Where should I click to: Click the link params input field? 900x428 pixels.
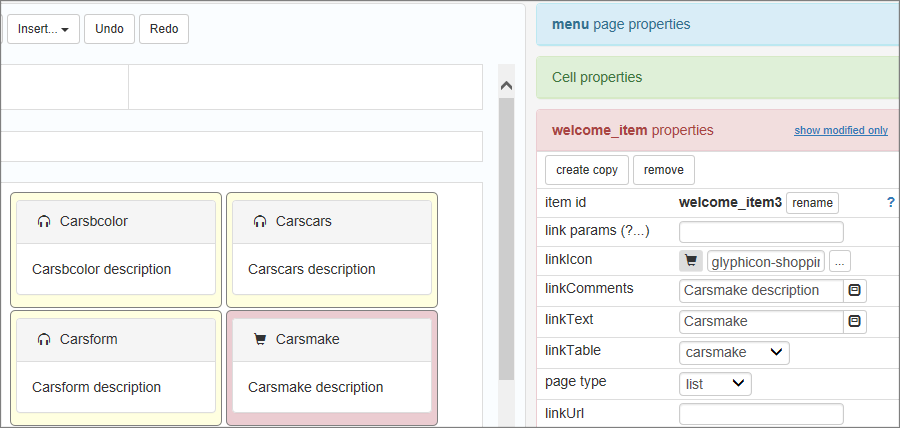(x=761, y=232)
